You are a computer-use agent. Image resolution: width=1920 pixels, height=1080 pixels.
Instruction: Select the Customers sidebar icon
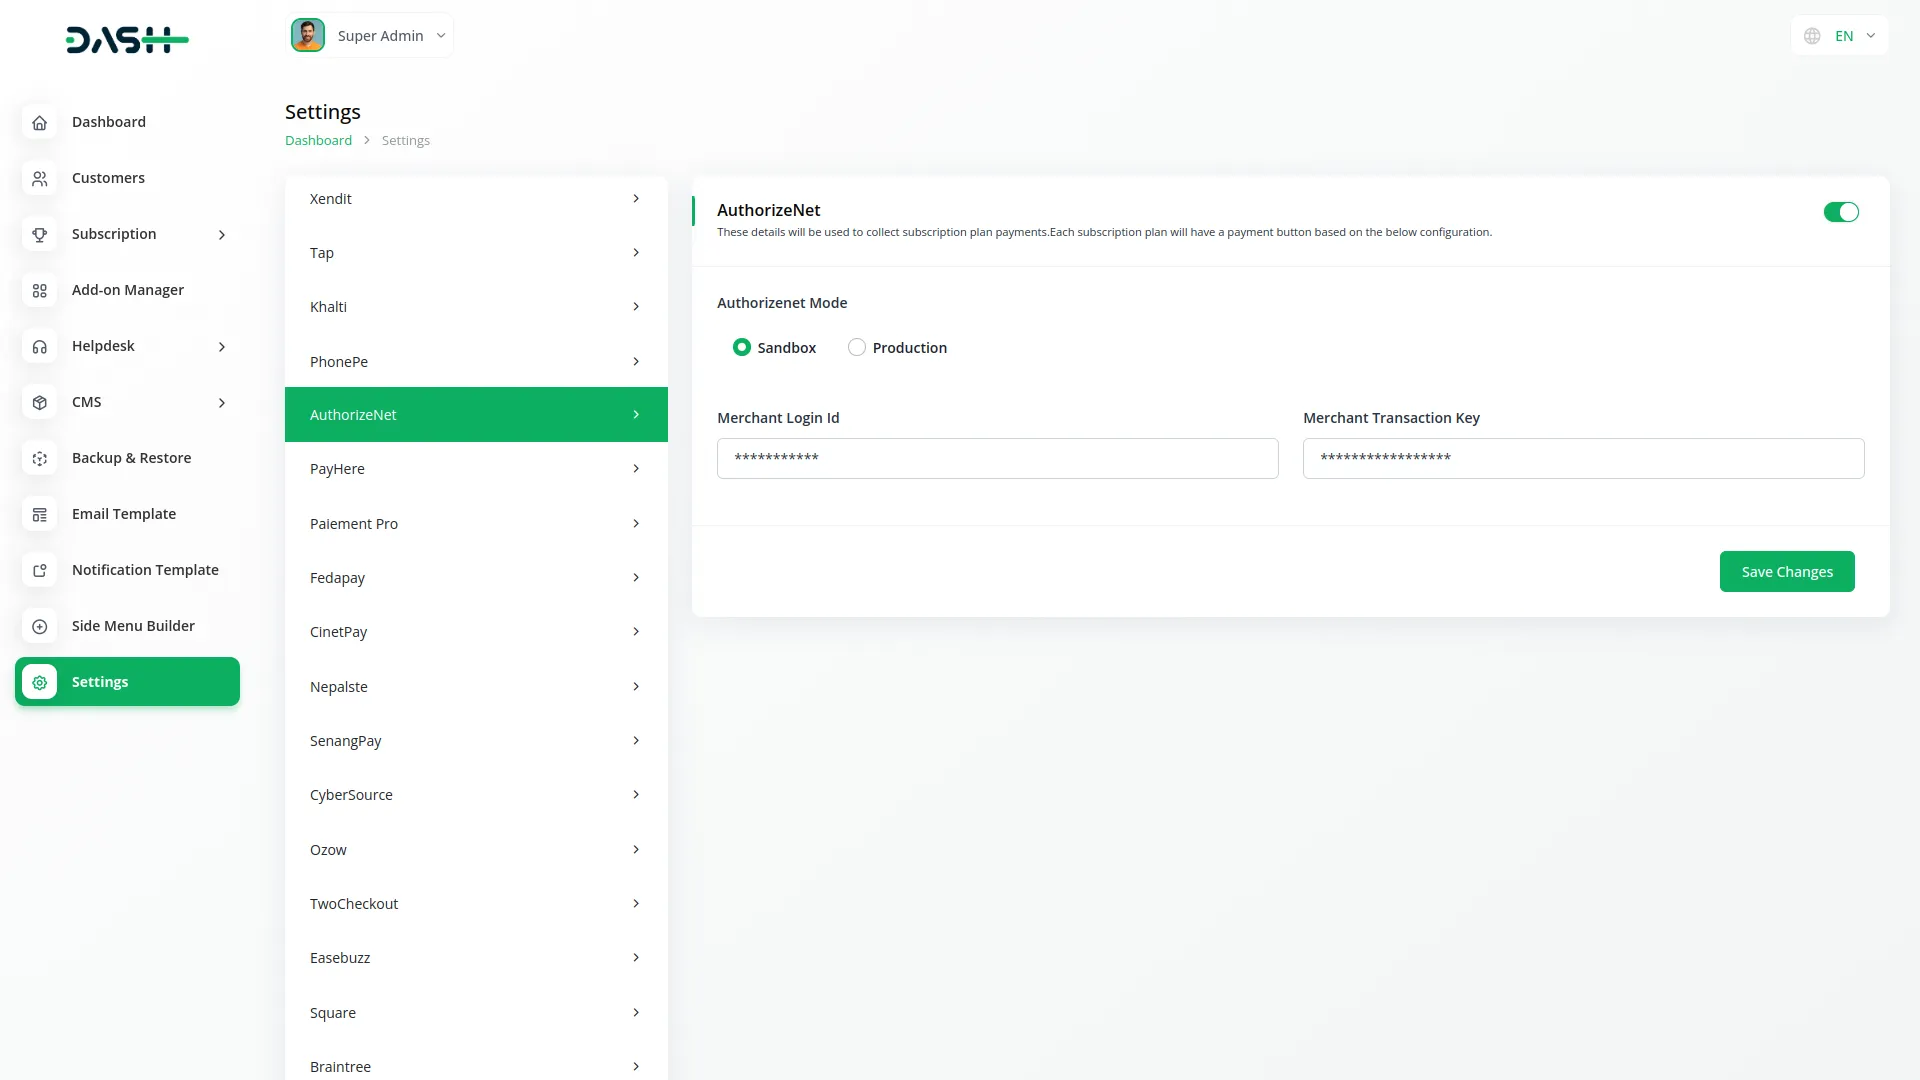point(39,178)
